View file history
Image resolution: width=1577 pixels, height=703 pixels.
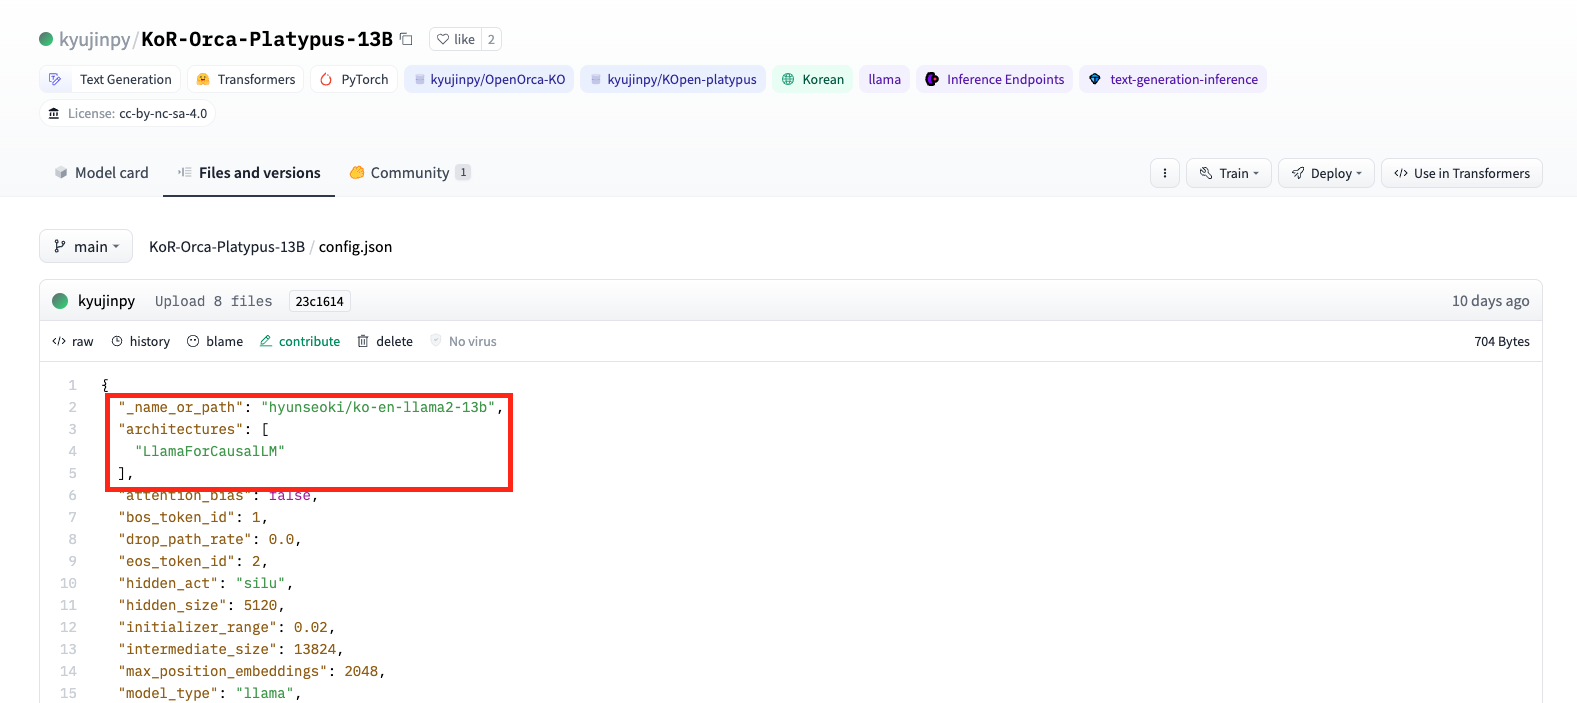click(x=140, y=341)
